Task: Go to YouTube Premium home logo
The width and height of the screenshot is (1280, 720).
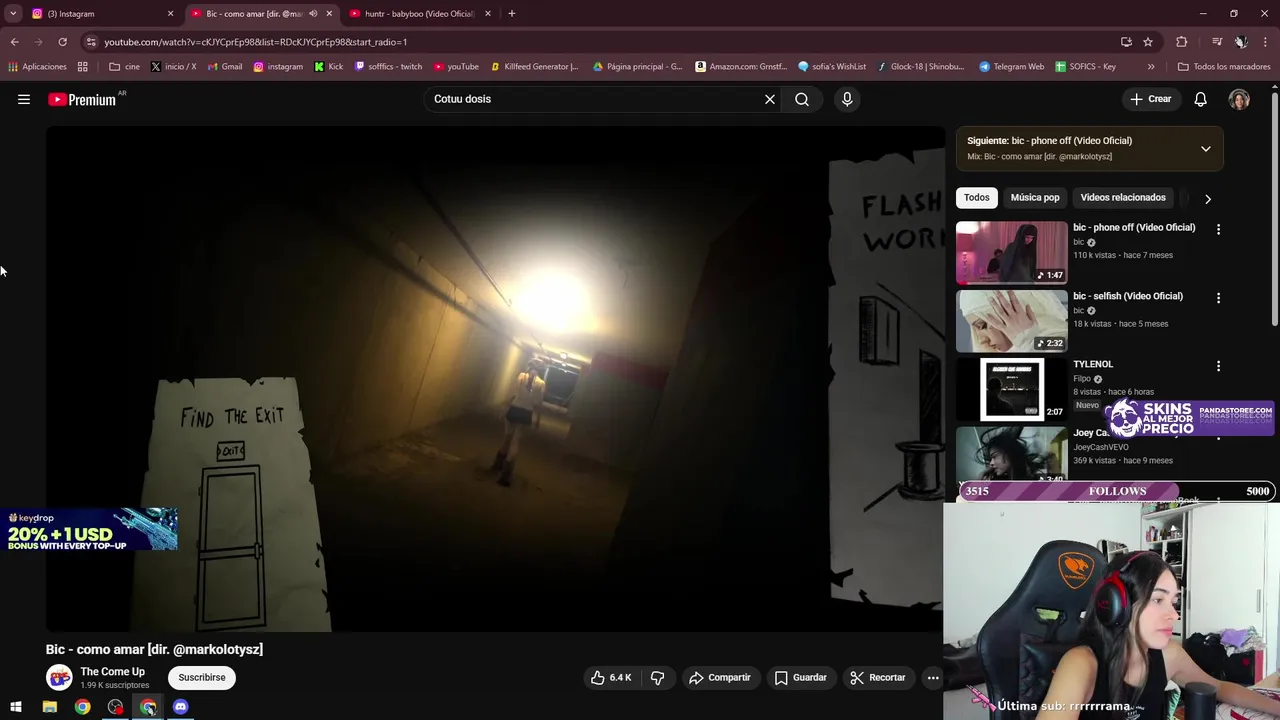Action: (82, 99)
